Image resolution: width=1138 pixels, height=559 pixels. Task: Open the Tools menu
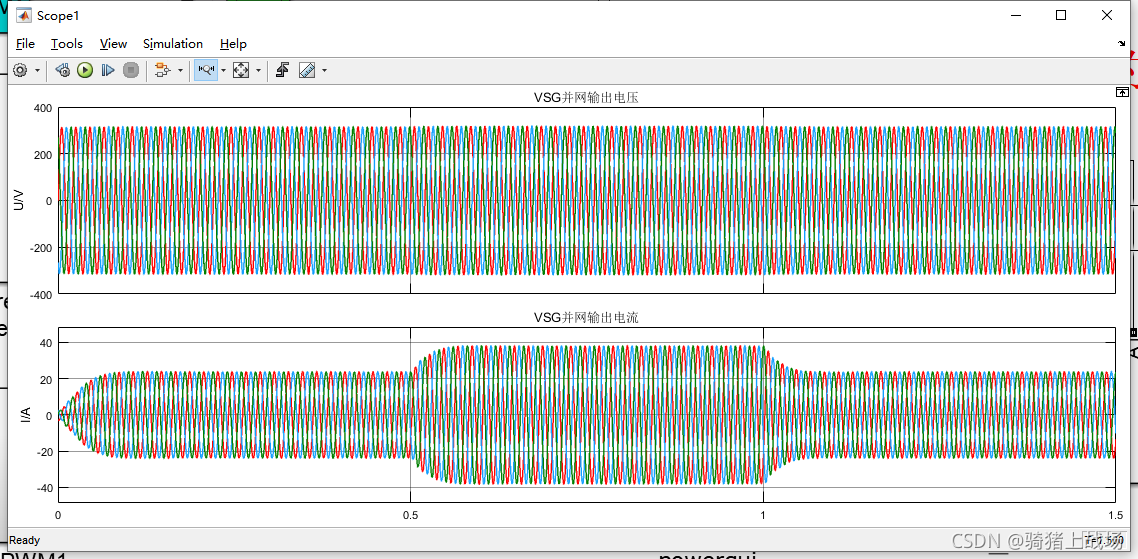pyautogui.click(x=67, y=44)
